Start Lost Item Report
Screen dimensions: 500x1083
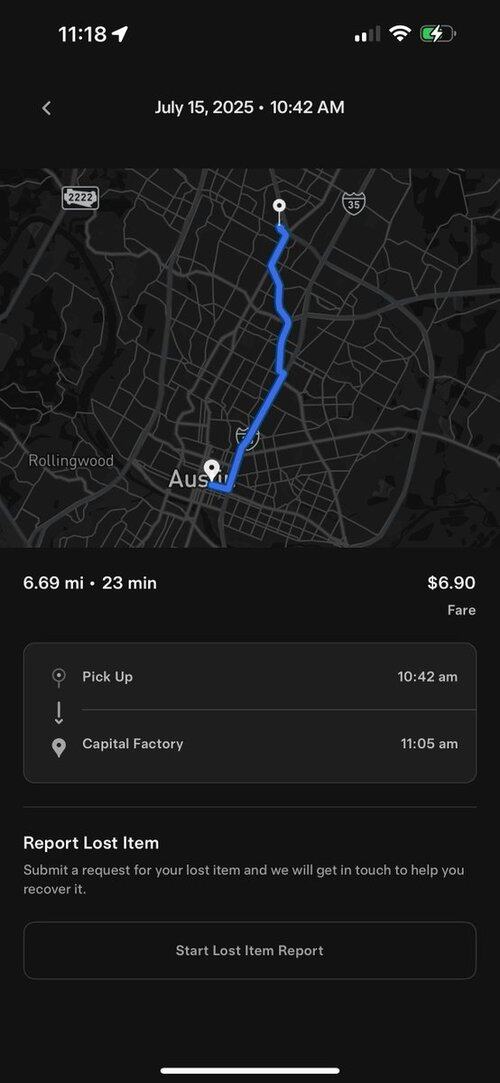(250, 950)
